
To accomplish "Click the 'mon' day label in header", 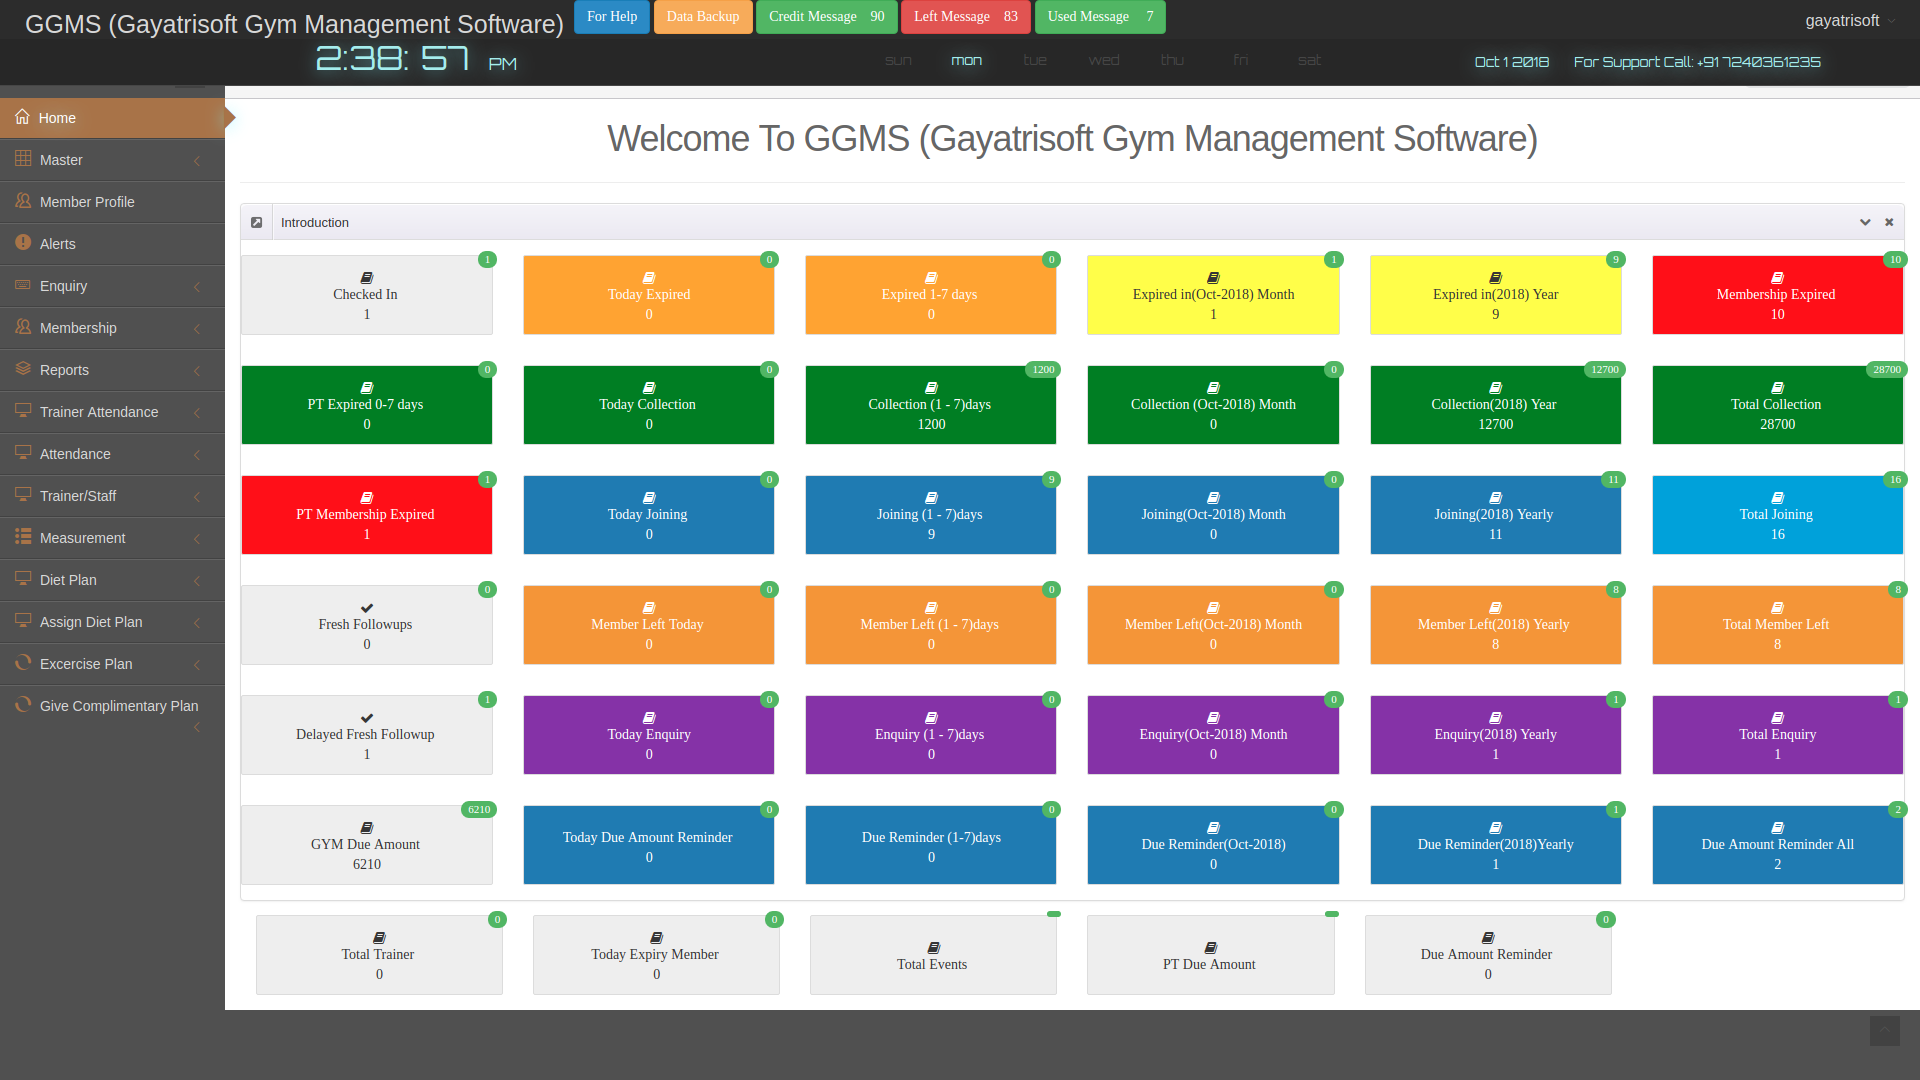I will 966,61.
